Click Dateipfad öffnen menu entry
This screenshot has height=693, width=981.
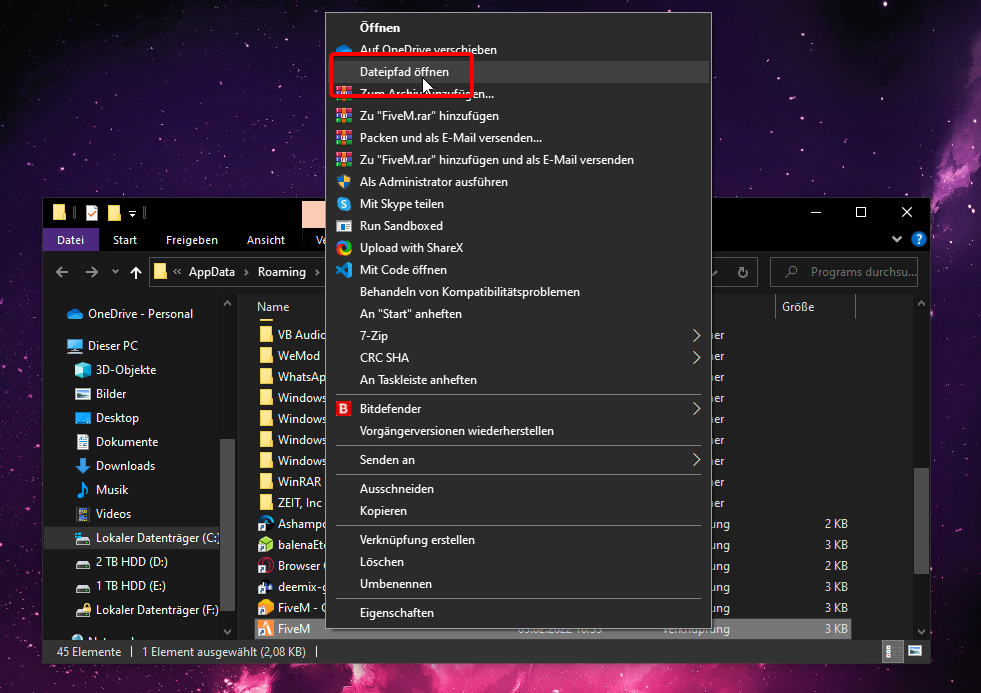[x=404, y=72]
